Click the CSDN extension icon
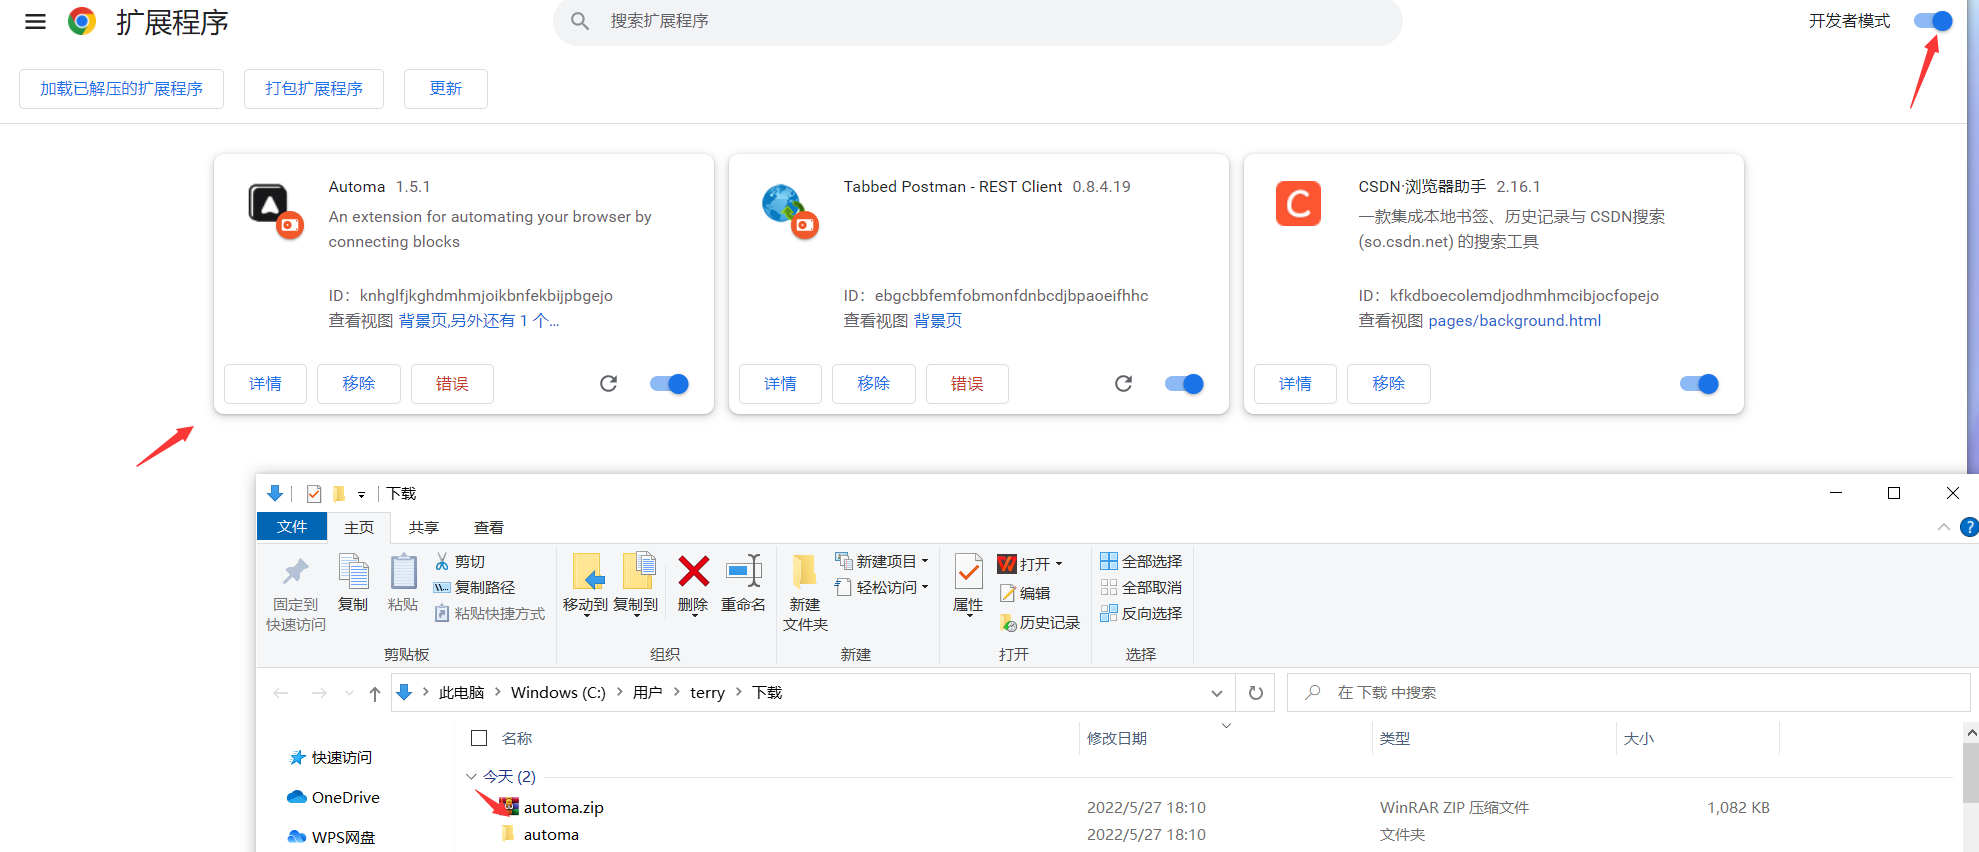 coord(1298,204)
